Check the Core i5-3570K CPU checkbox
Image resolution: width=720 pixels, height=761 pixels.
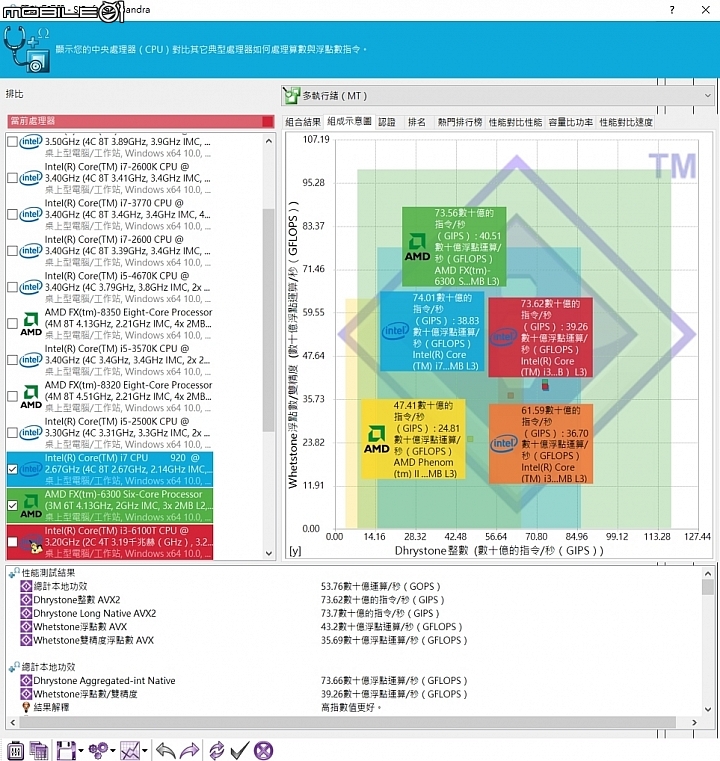click(x=13, y=360)
